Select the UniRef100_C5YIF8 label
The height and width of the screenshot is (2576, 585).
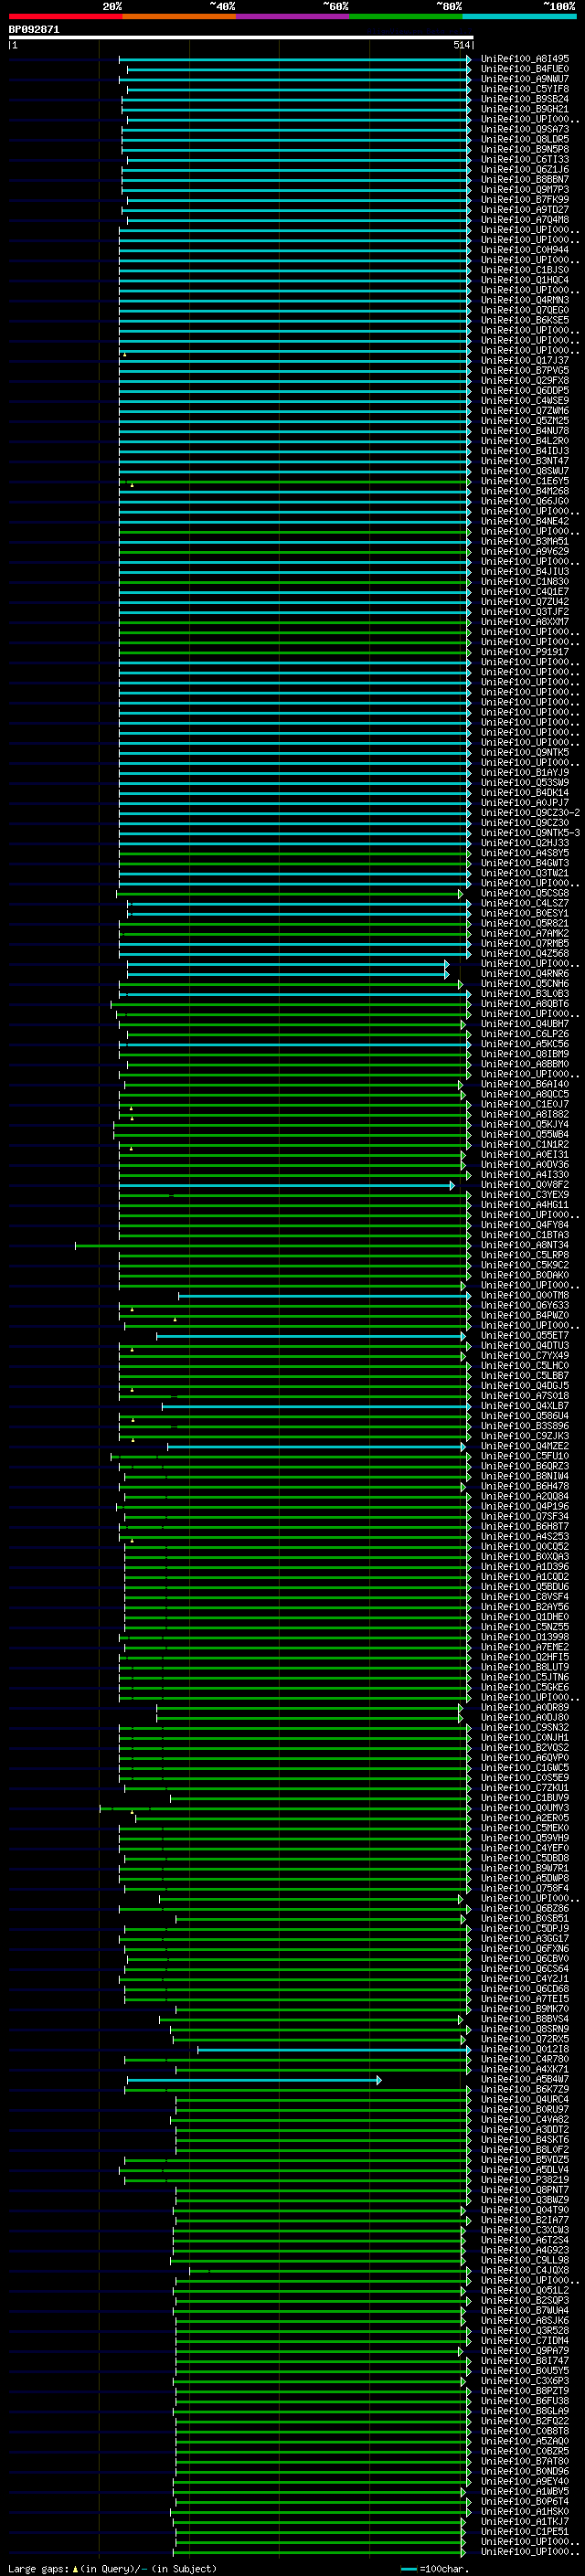525,89
